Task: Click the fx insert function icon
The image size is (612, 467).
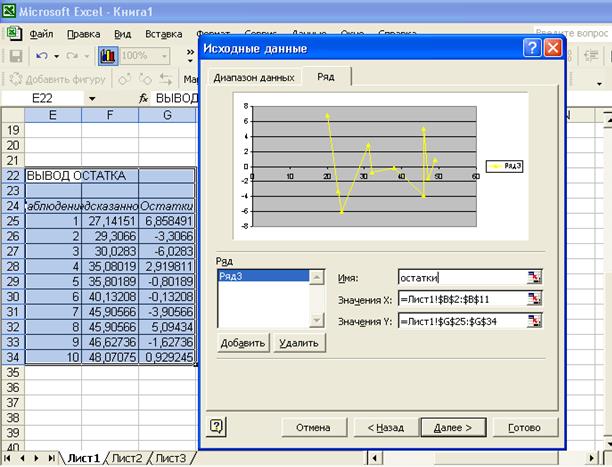Action: [x=145, y=99]
